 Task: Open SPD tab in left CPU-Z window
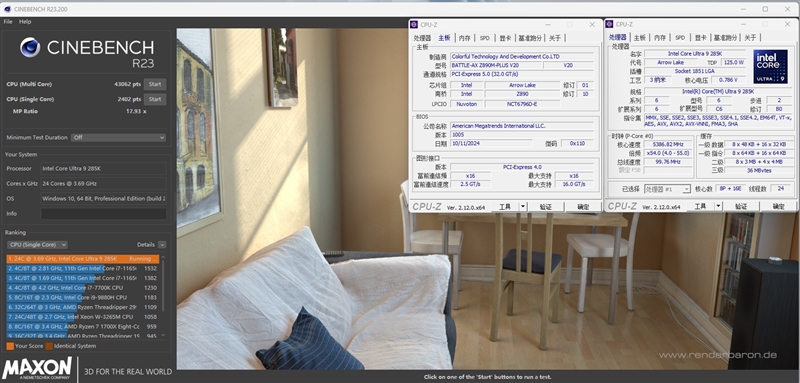pyautogui.click(x=484, y=38)
